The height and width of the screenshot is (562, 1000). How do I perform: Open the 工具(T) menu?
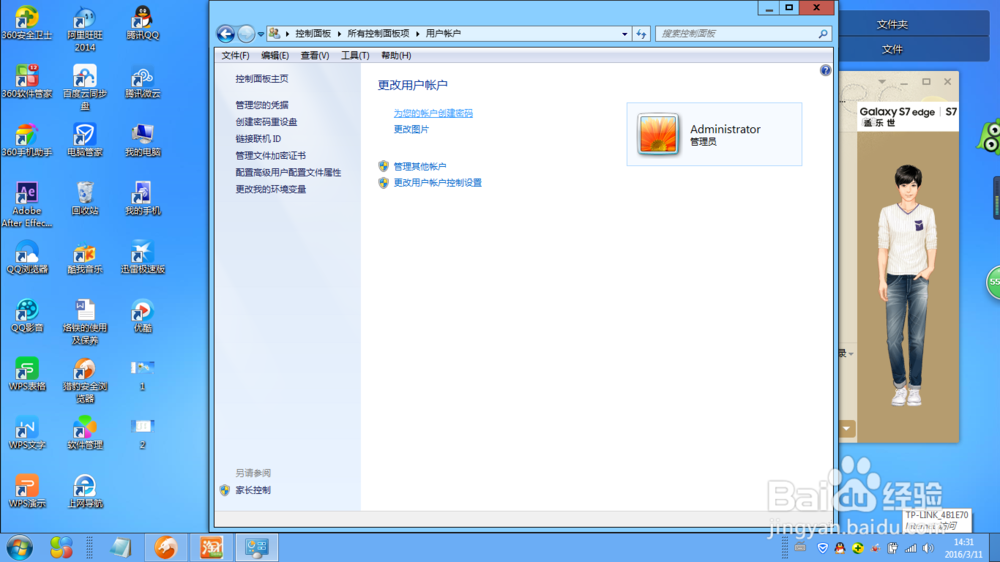[355, 55]
